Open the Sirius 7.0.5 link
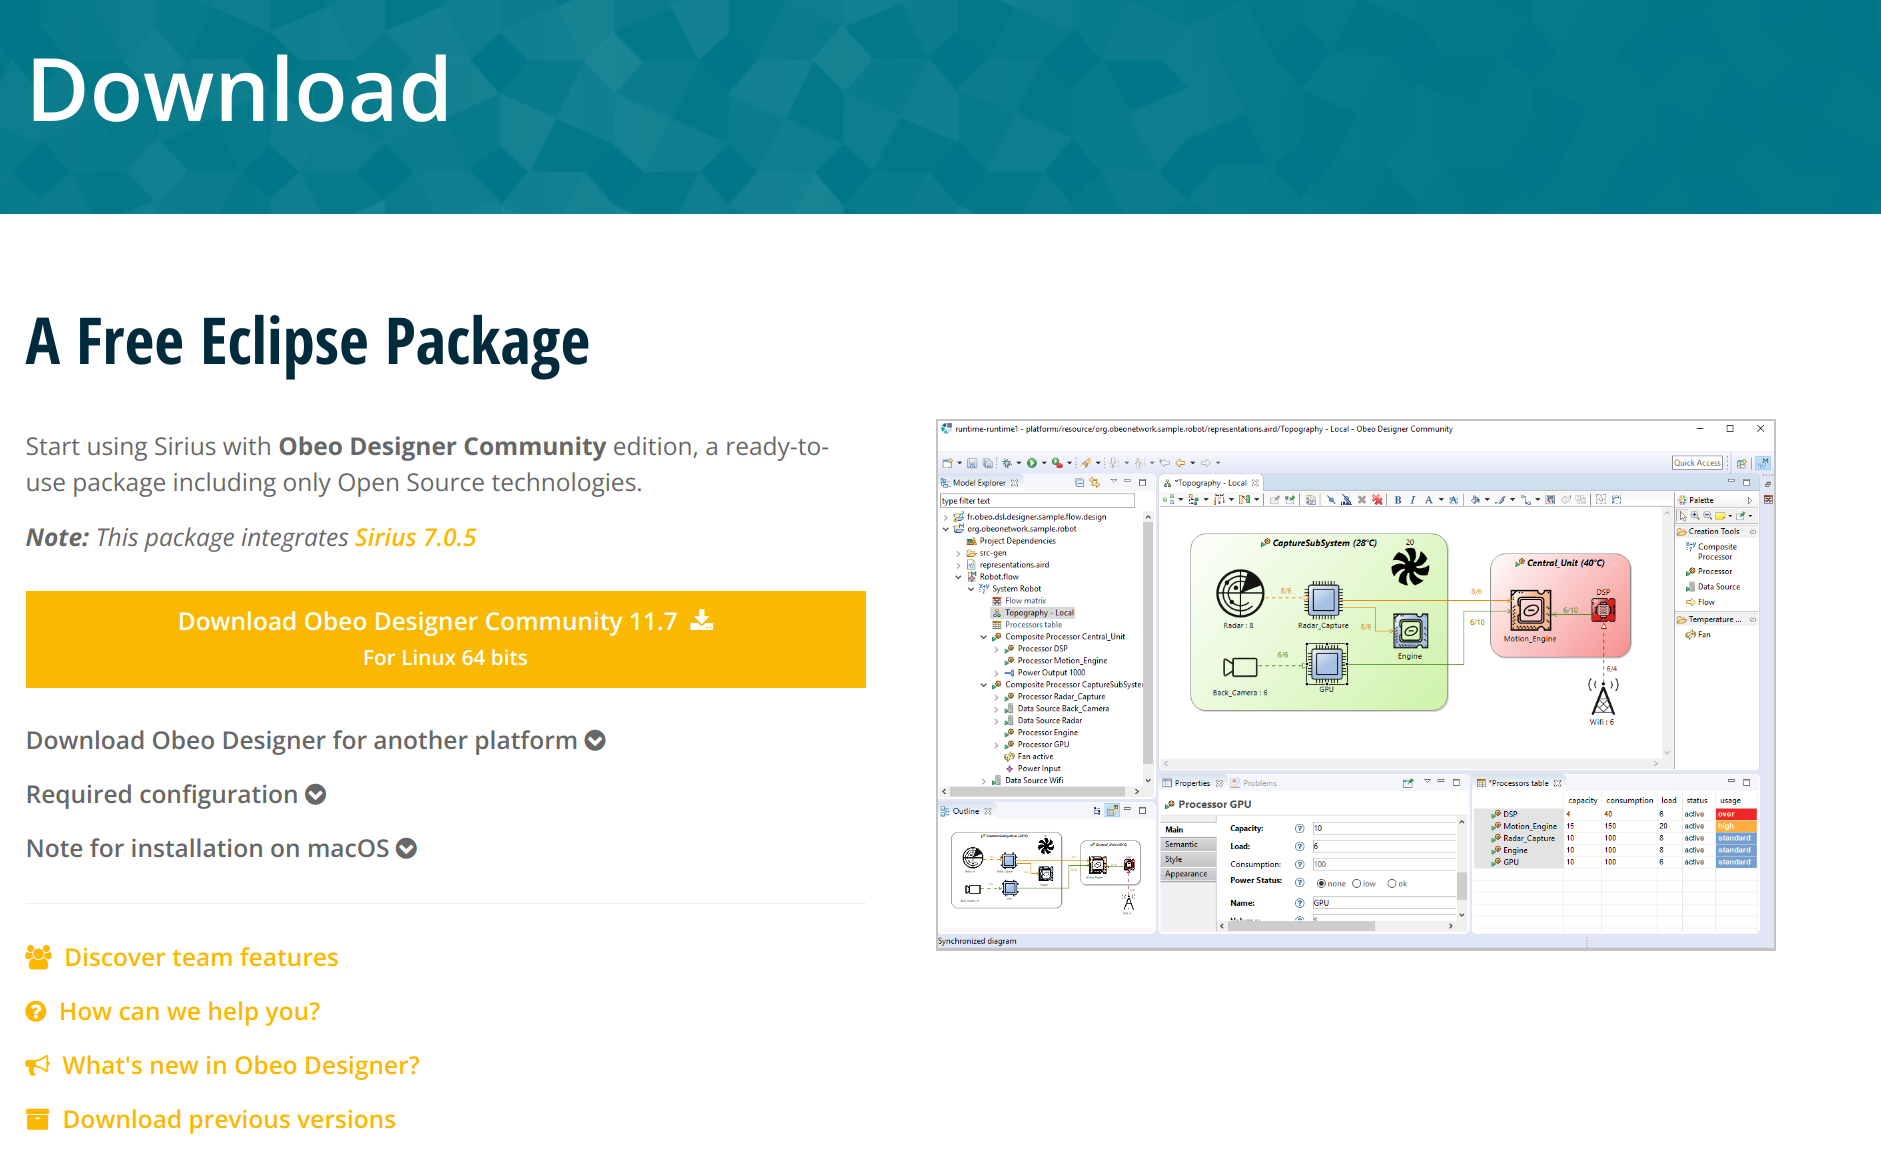1881x1152 pixels. tap(416, 537)
